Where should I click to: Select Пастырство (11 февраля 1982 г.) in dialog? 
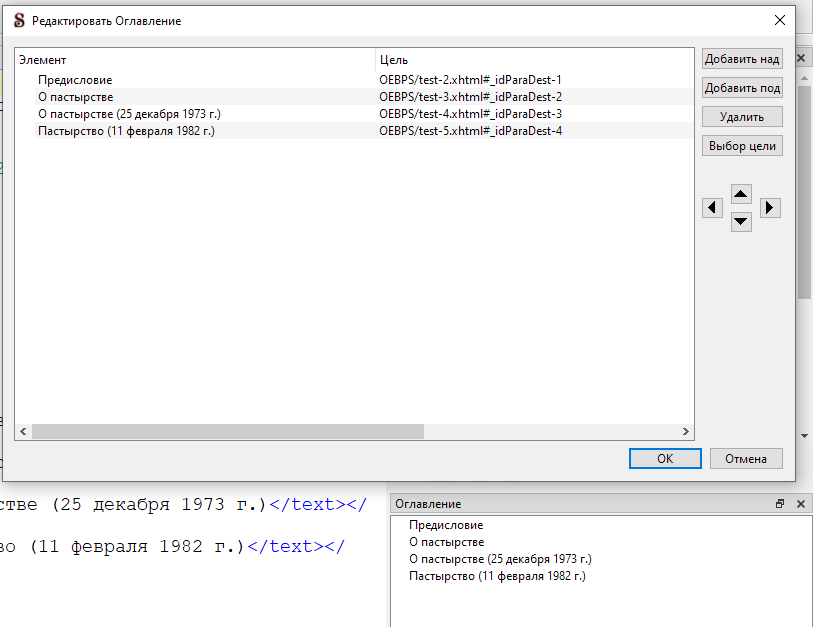point(126,131)
